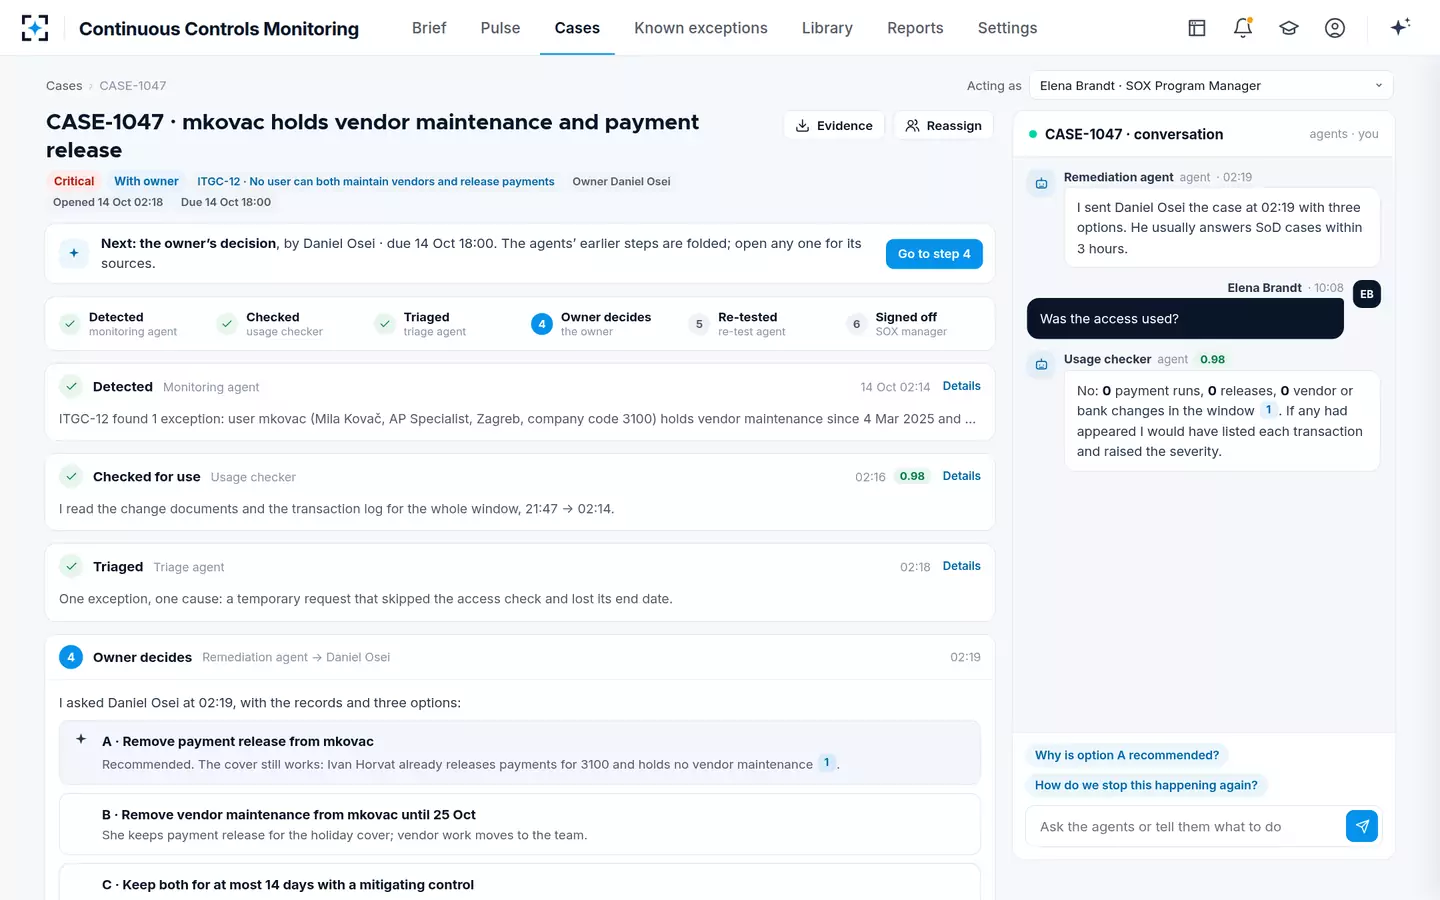
Task: Send the message with the paper plane button
Action: 1362,826
